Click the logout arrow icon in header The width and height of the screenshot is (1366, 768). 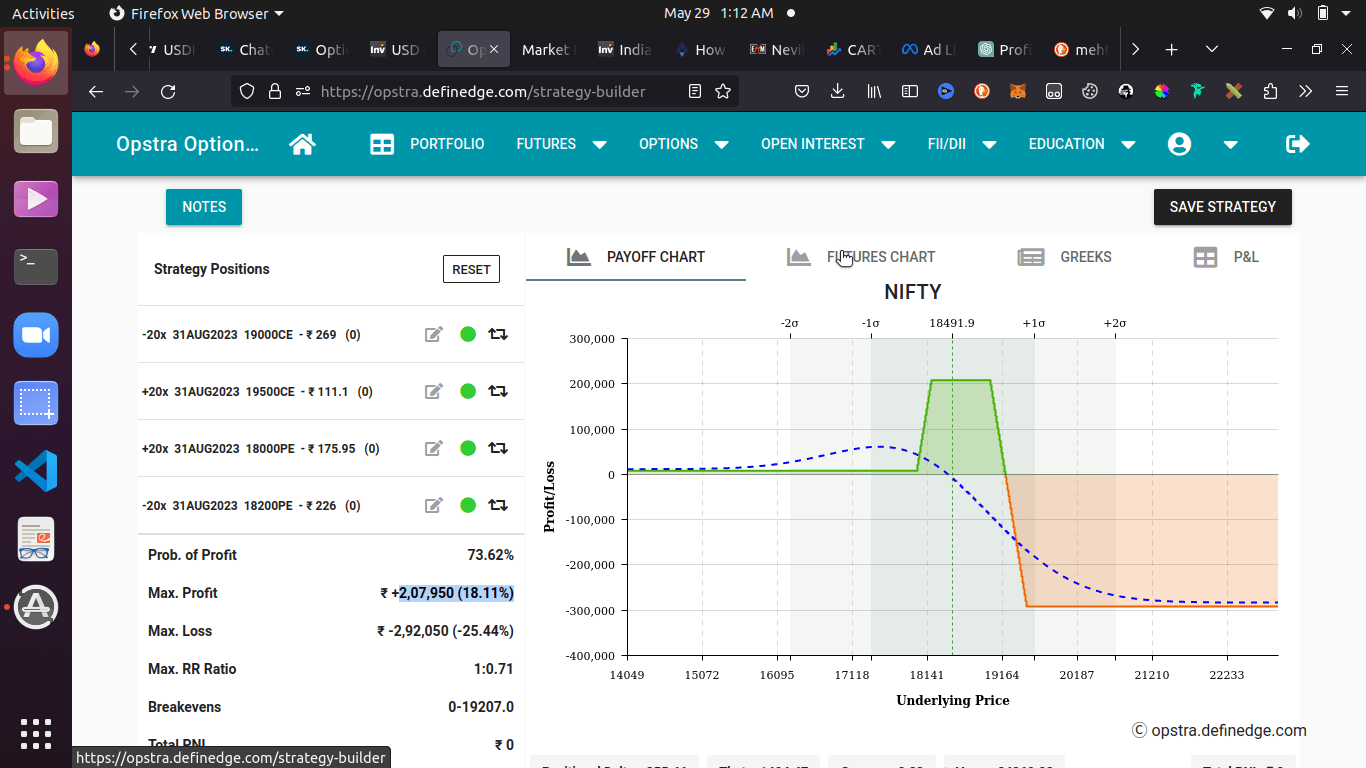(x=1297, y=144)
